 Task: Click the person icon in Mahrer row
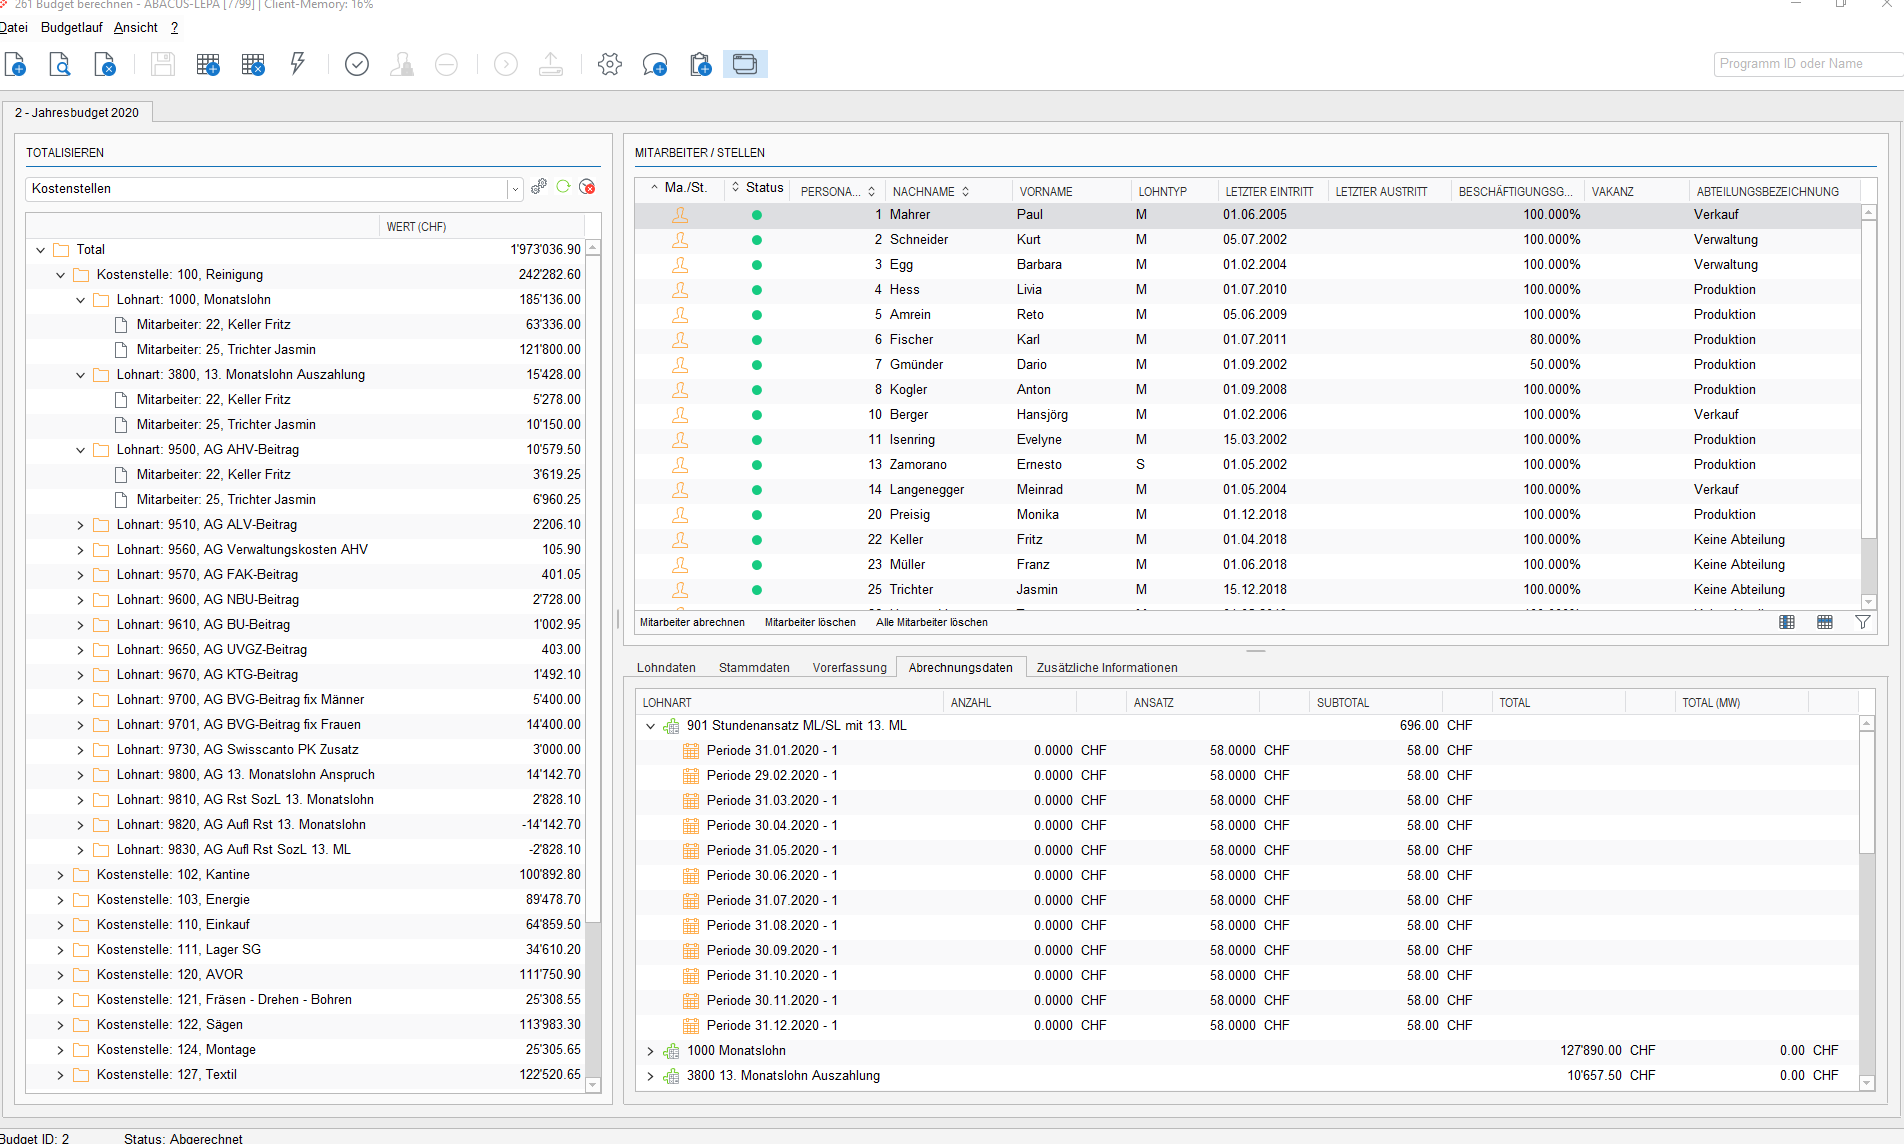click(x=680, y=215)
